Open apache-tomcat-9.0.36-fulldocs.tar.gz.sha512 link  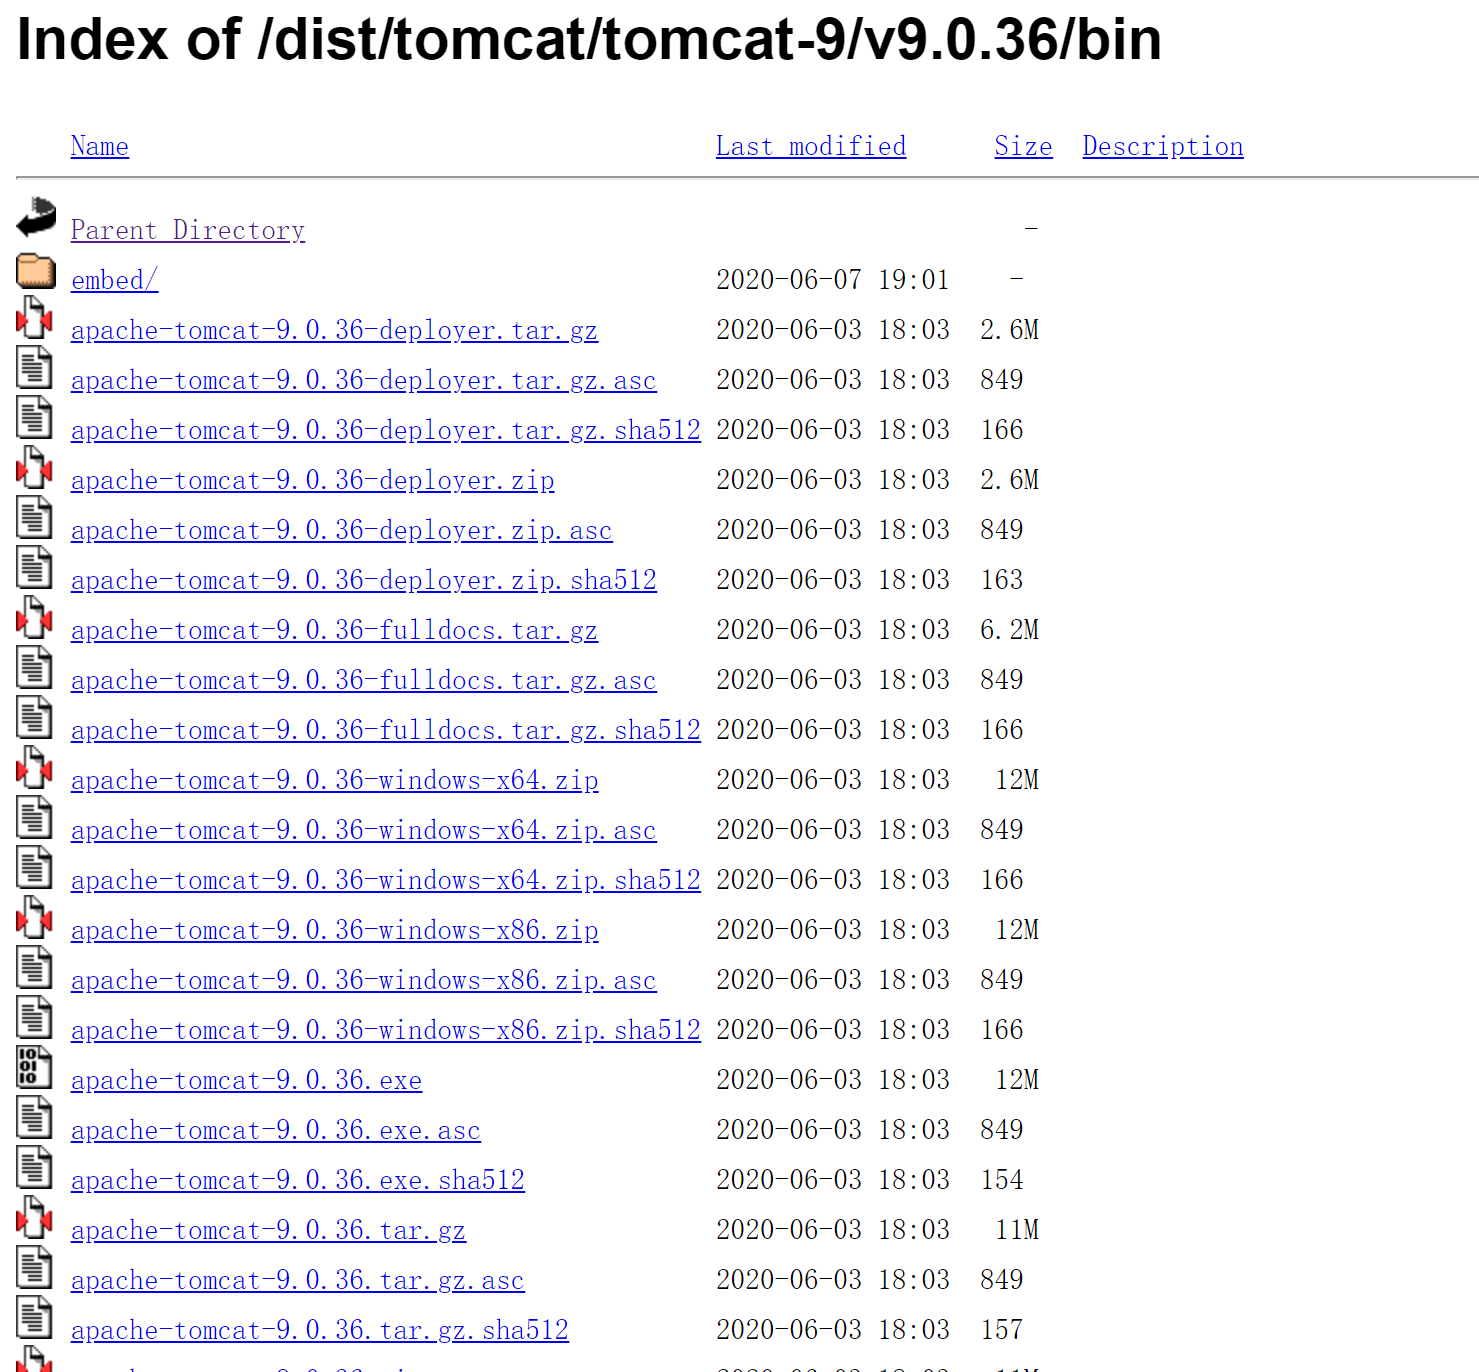point(386,731)
